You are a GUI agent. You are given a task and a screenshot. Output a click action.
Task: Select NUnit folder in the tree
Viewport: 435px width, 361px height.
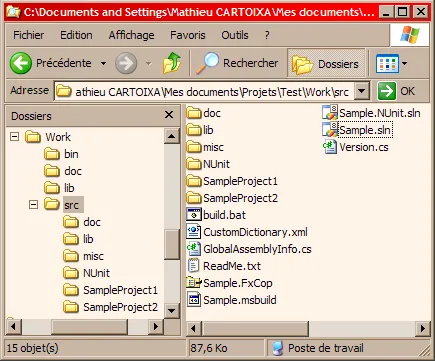pos(96,273)
